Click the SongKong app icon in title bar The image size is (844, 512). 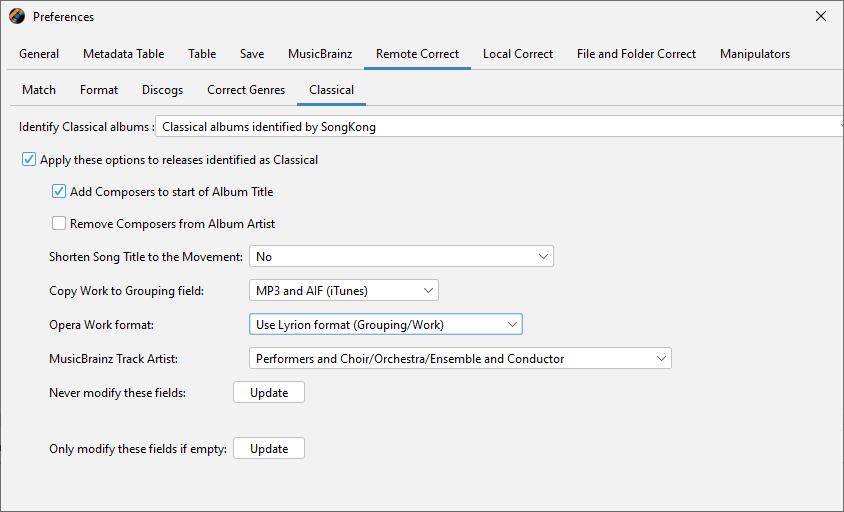tap(17, 16)
